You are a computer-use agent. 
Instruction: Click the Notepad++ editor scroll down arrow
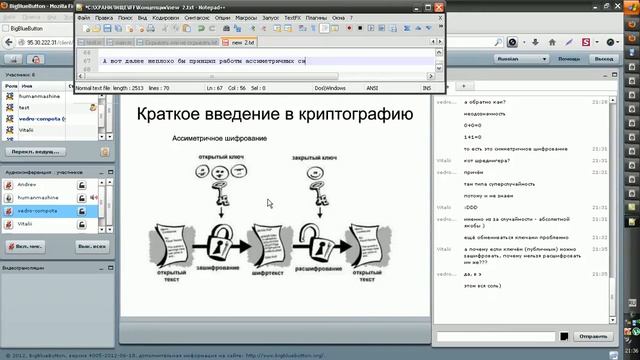click(x=439, y=68)
